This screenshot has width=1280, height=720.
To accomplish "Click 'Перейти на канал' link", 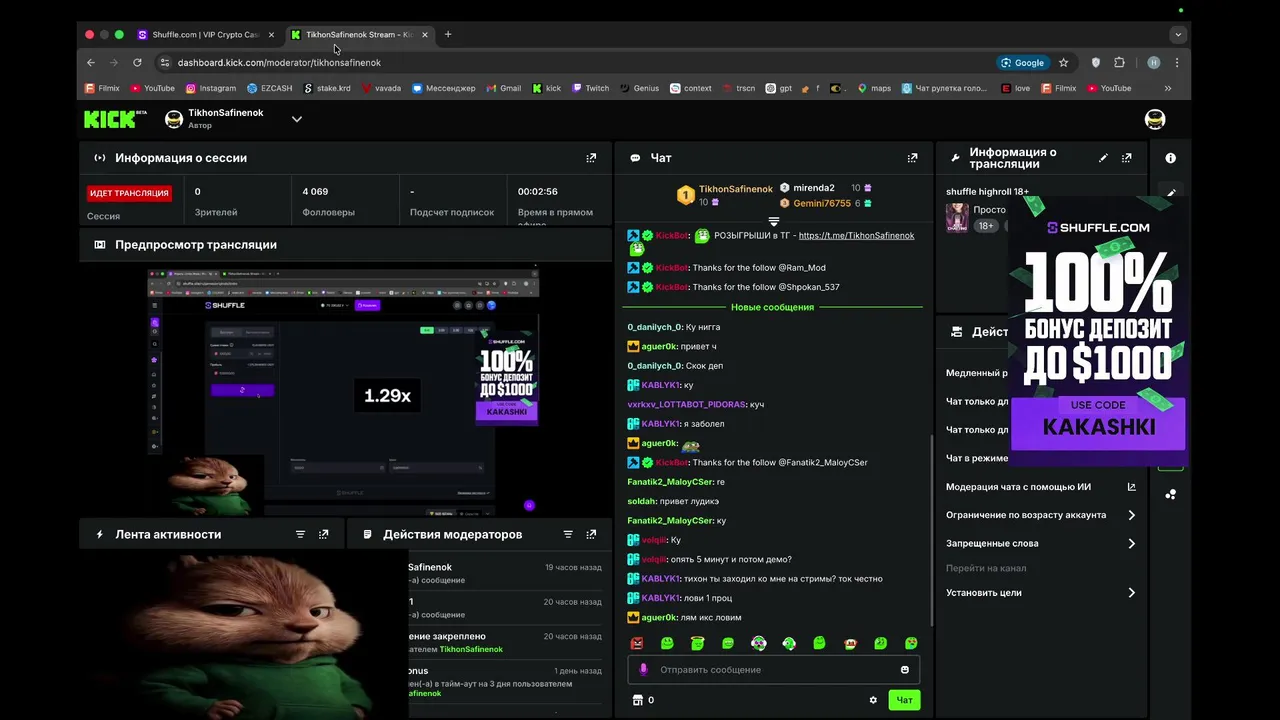I will tap(986, 568).
